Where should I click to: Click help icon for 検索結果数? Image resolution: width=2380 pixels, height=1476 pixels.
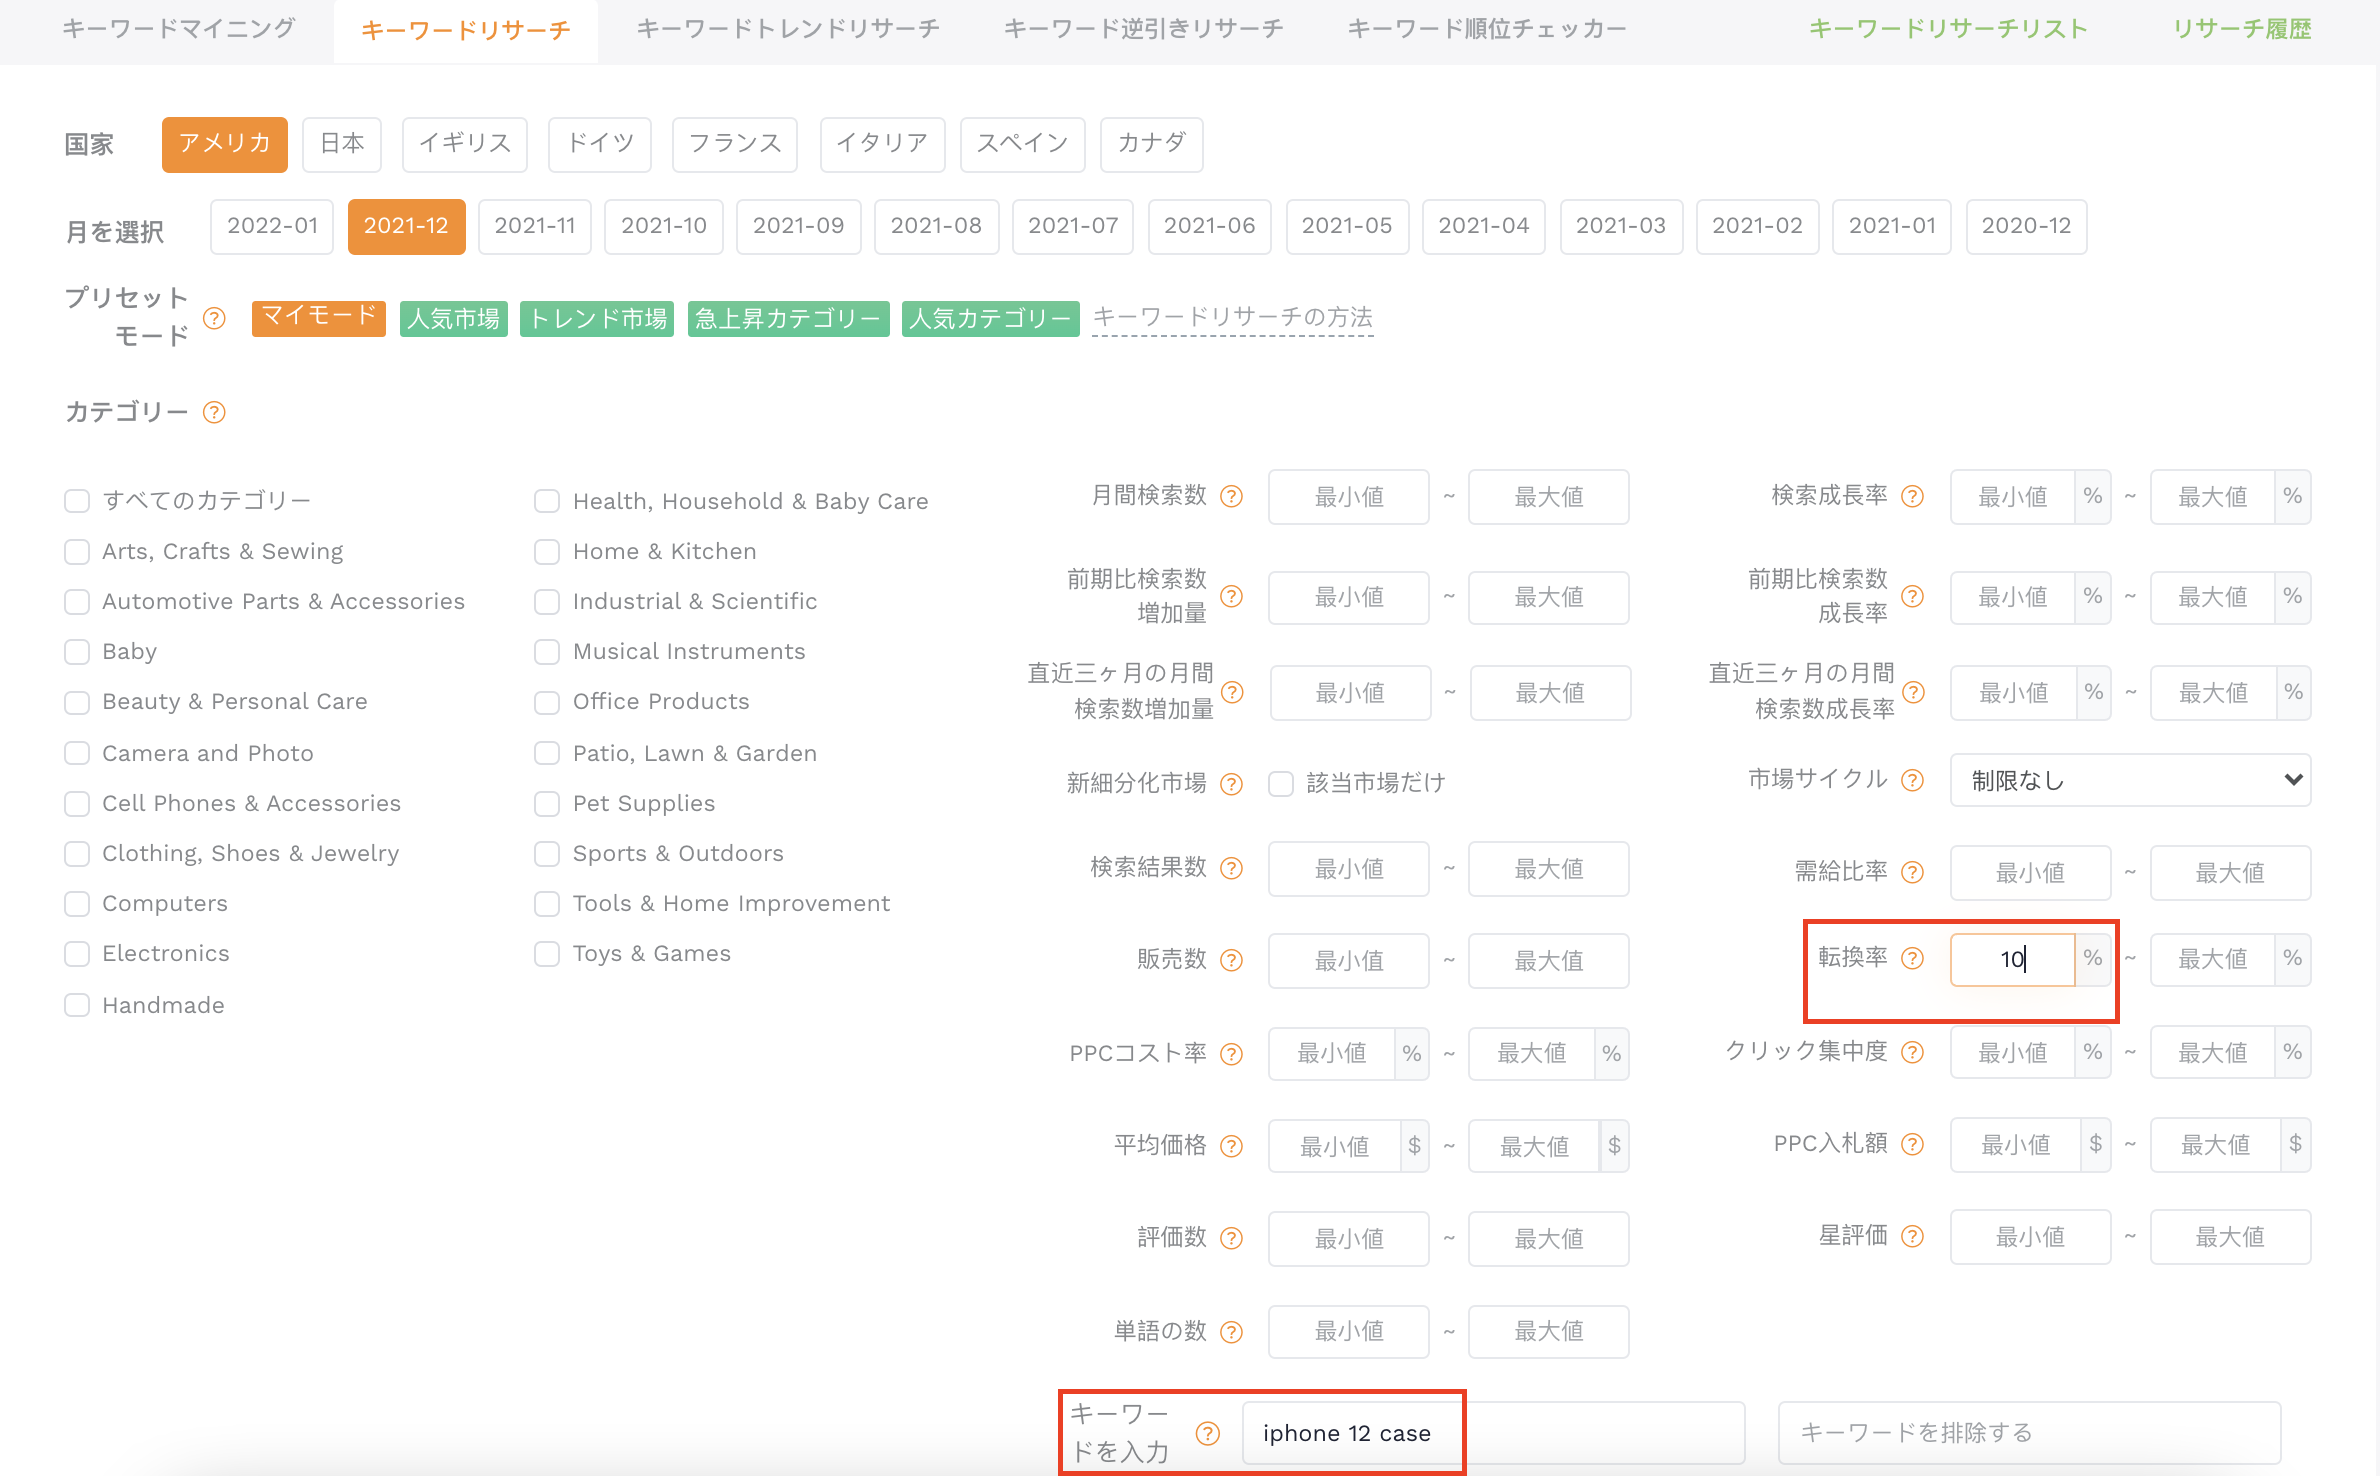coord(1232,868)
